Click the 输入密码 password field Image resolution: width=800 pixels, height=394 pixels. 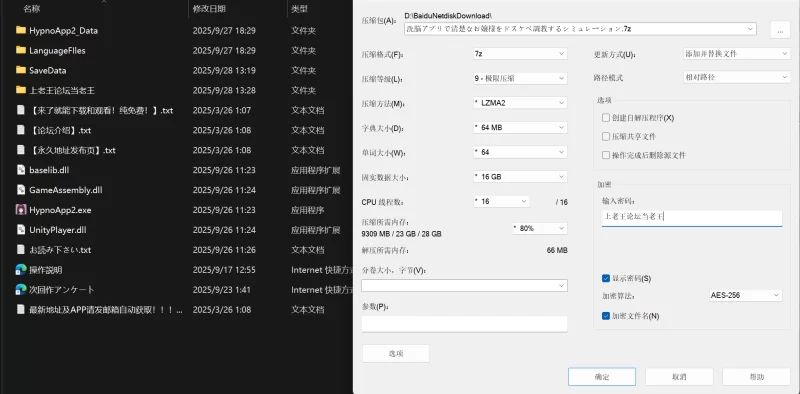point(692,218)
